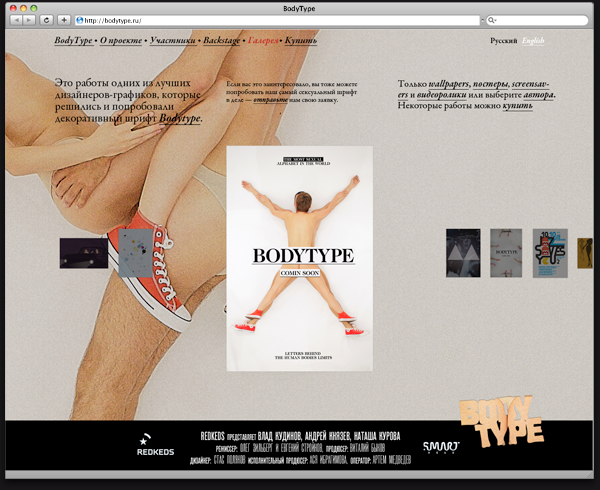The height and width of the screenshot is (490, 600).
Task: Switch language to Русский
Action: coord(504,41)
